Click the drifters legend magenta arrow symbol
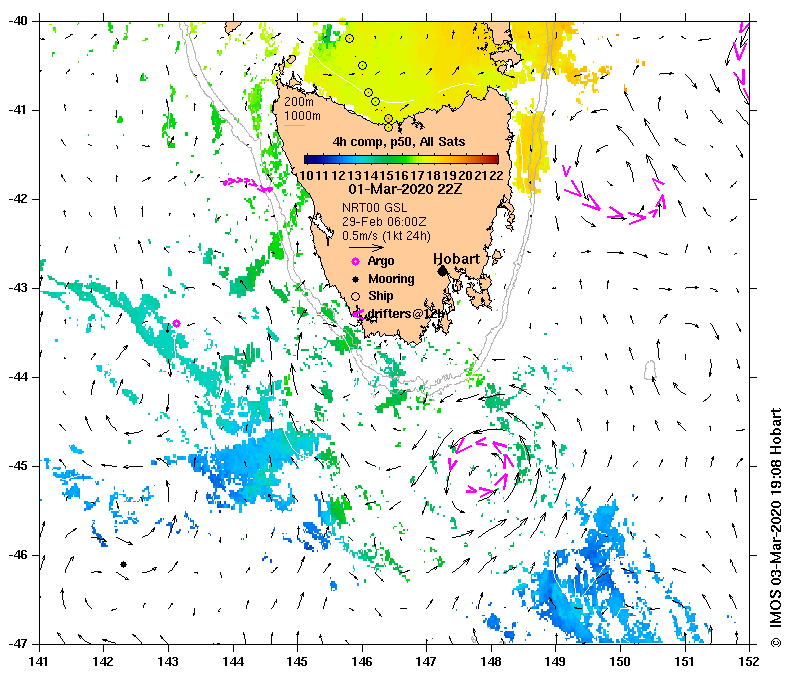 [358, 314]
